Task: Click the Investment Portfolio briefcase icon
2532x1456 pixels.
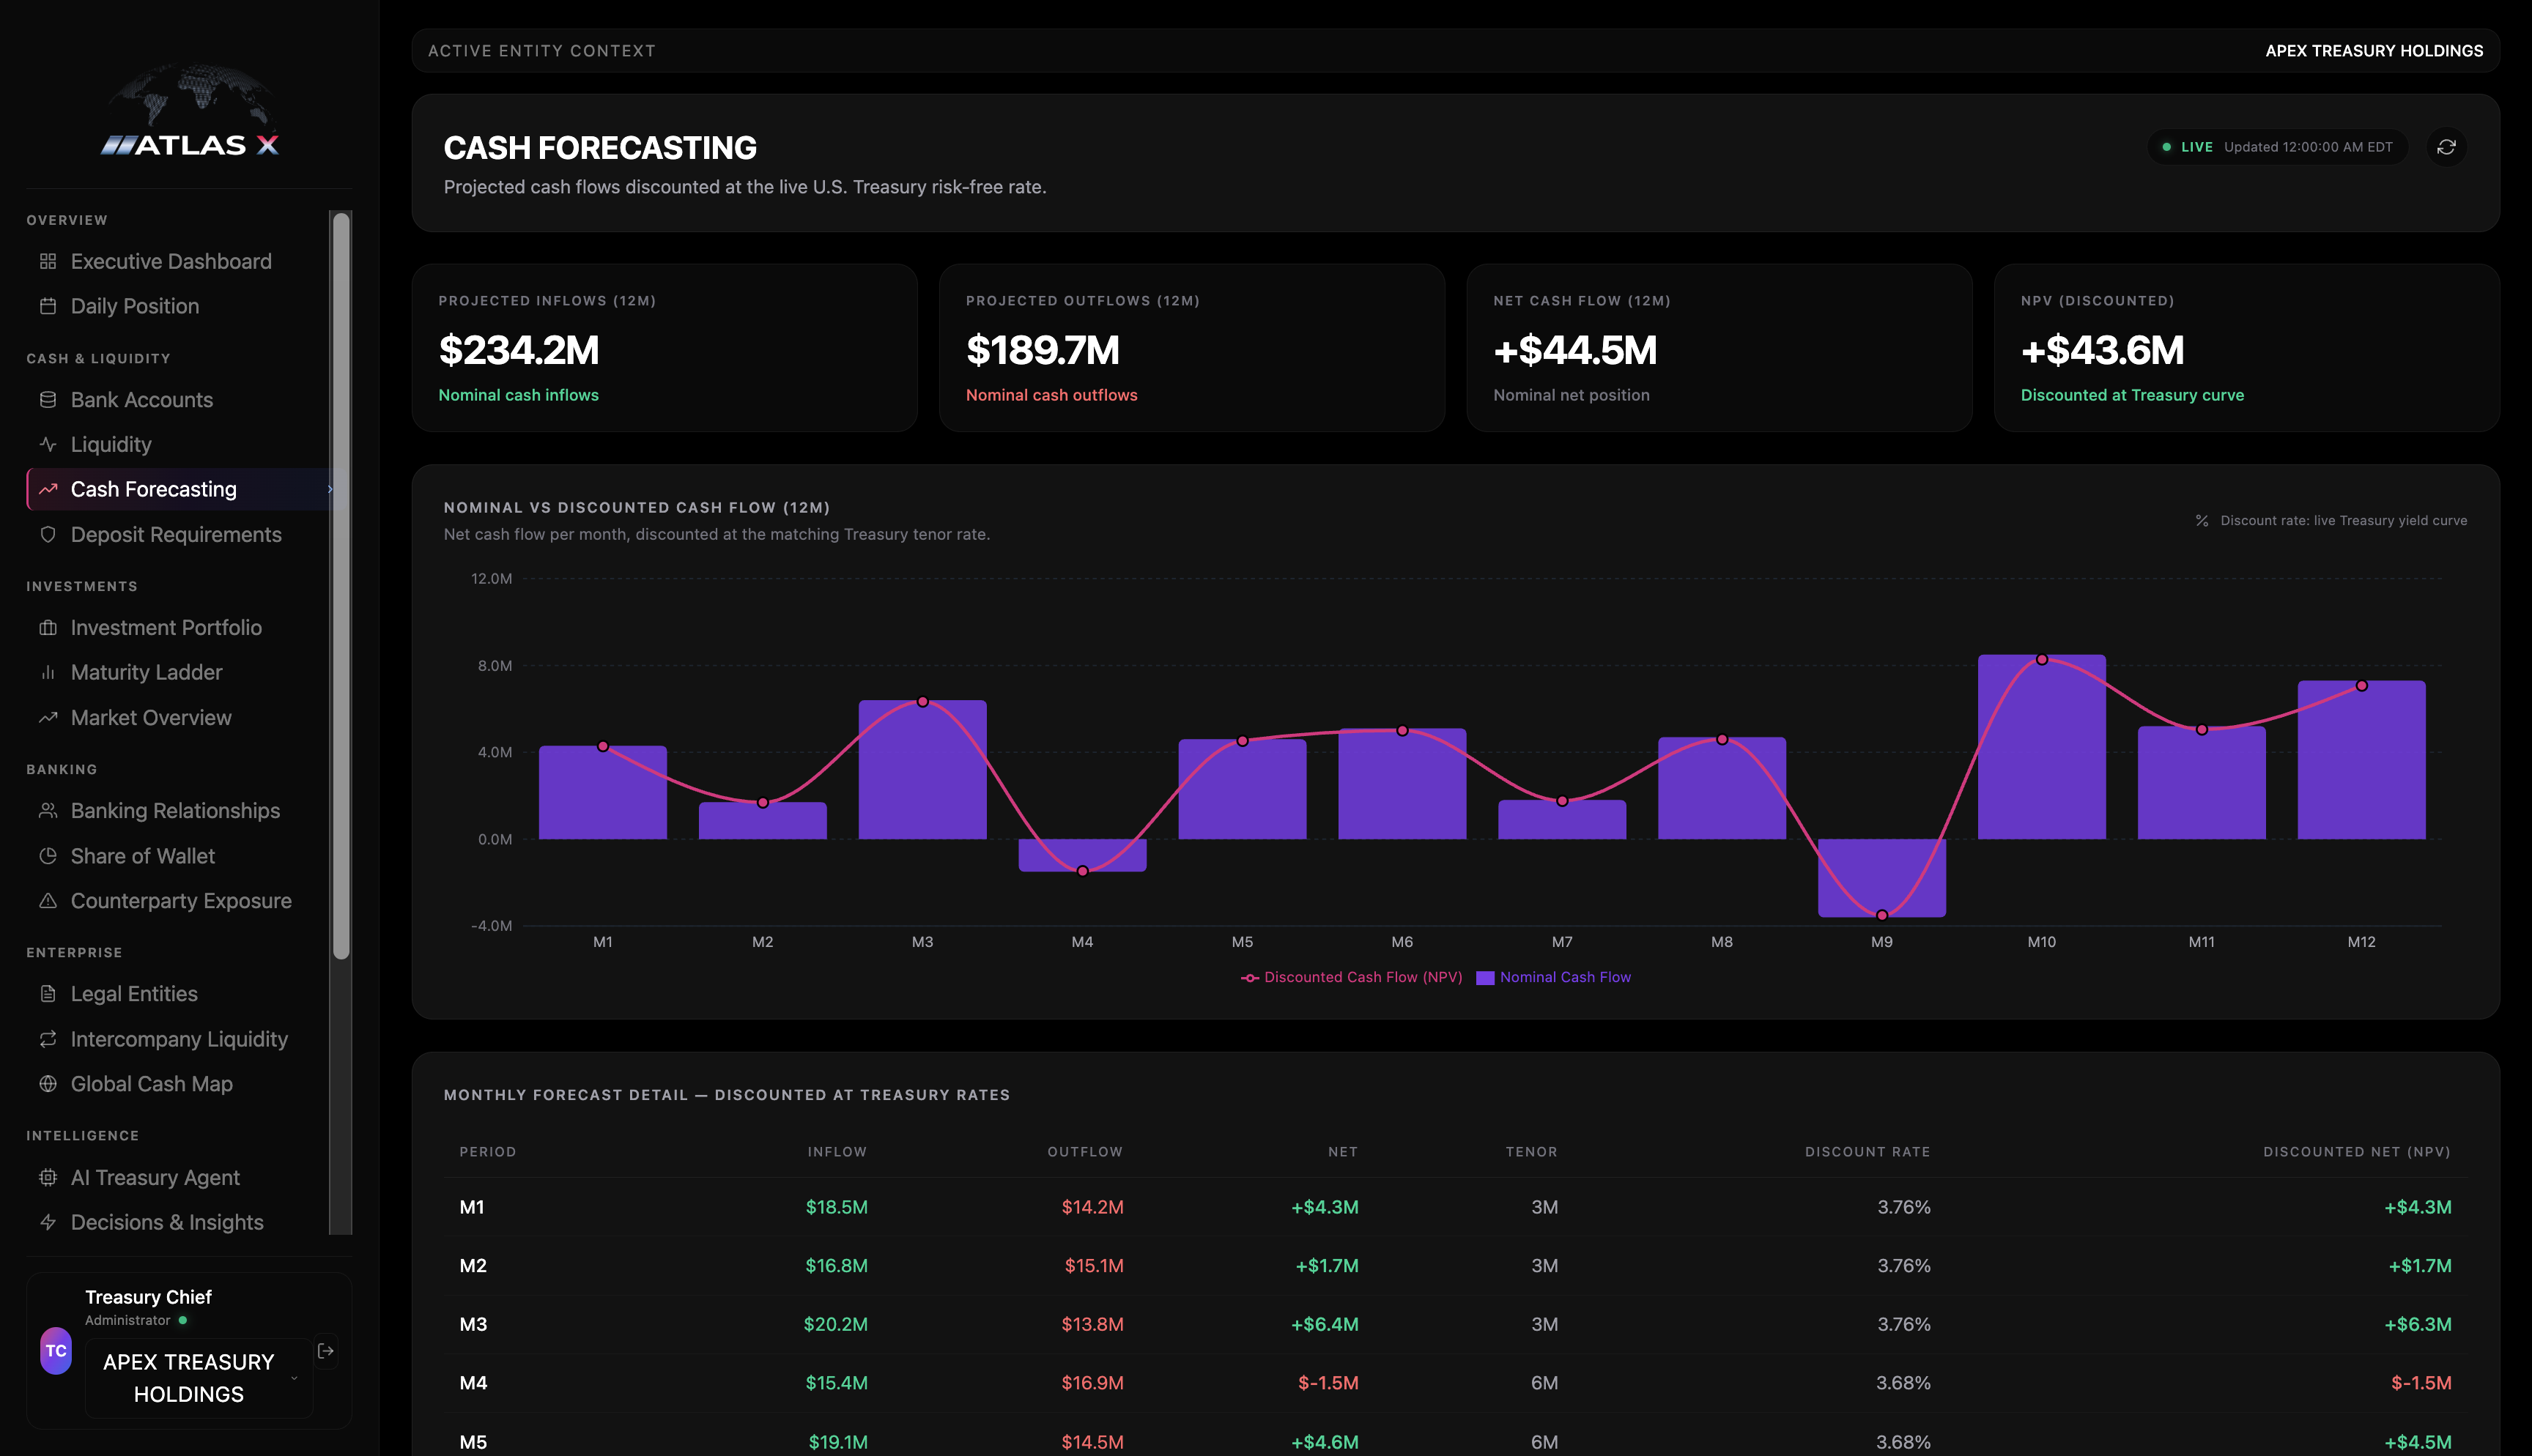Action: [x=48, y=628]
